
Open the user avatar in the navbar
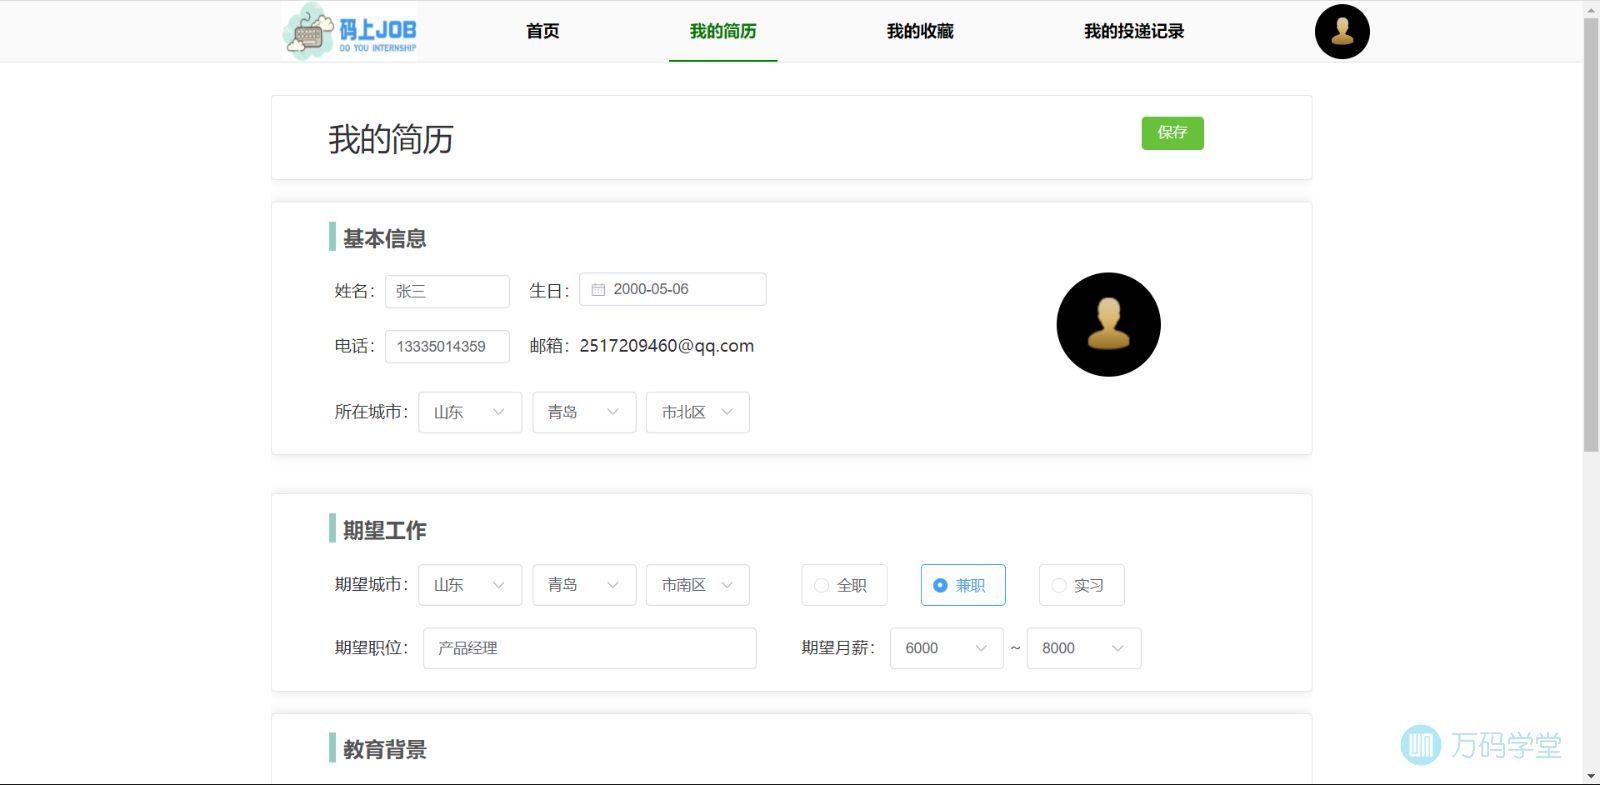click(1342, 32)
